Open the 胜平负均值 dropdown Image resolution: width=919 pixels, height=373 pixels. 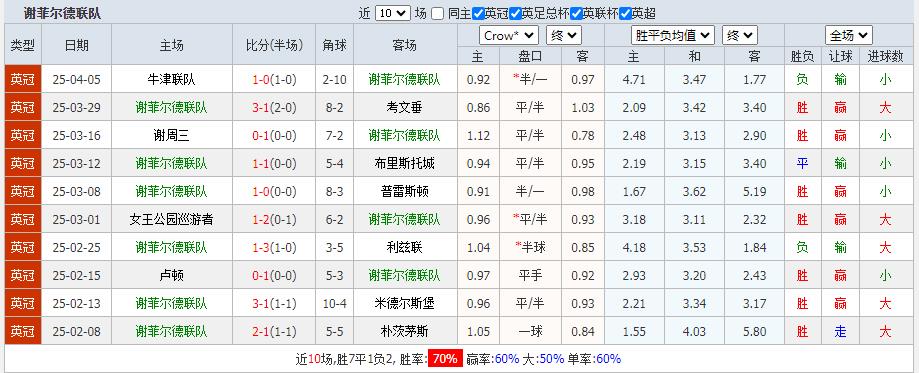pyautogui.click(x=673, y=35)
